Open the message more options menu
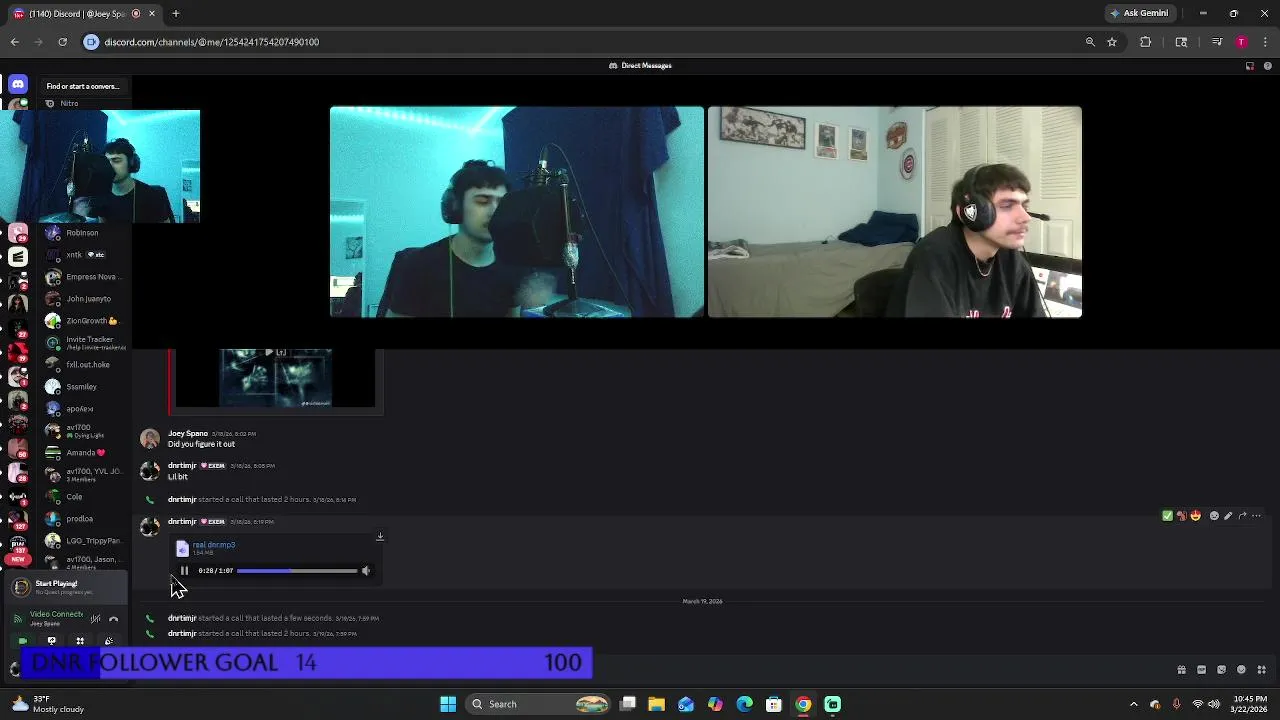Image resolution: width=1280 pixels, height=720 pixels. tap(1257, 516)
